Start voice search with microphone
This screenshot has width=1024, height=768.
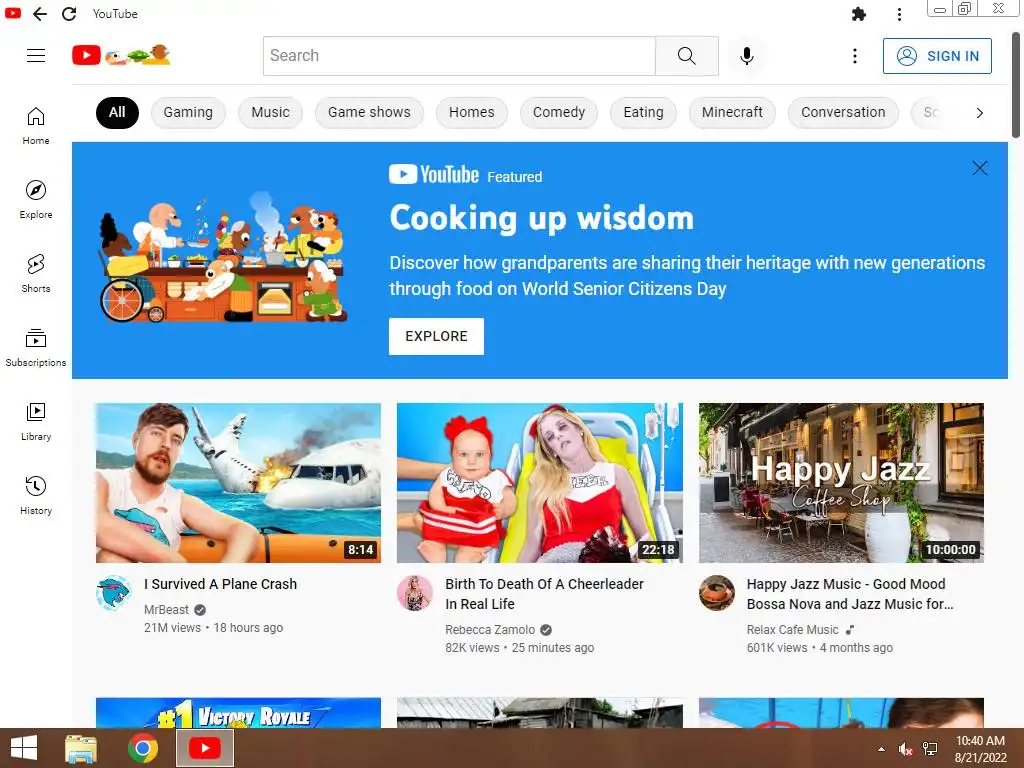[746, 56]
